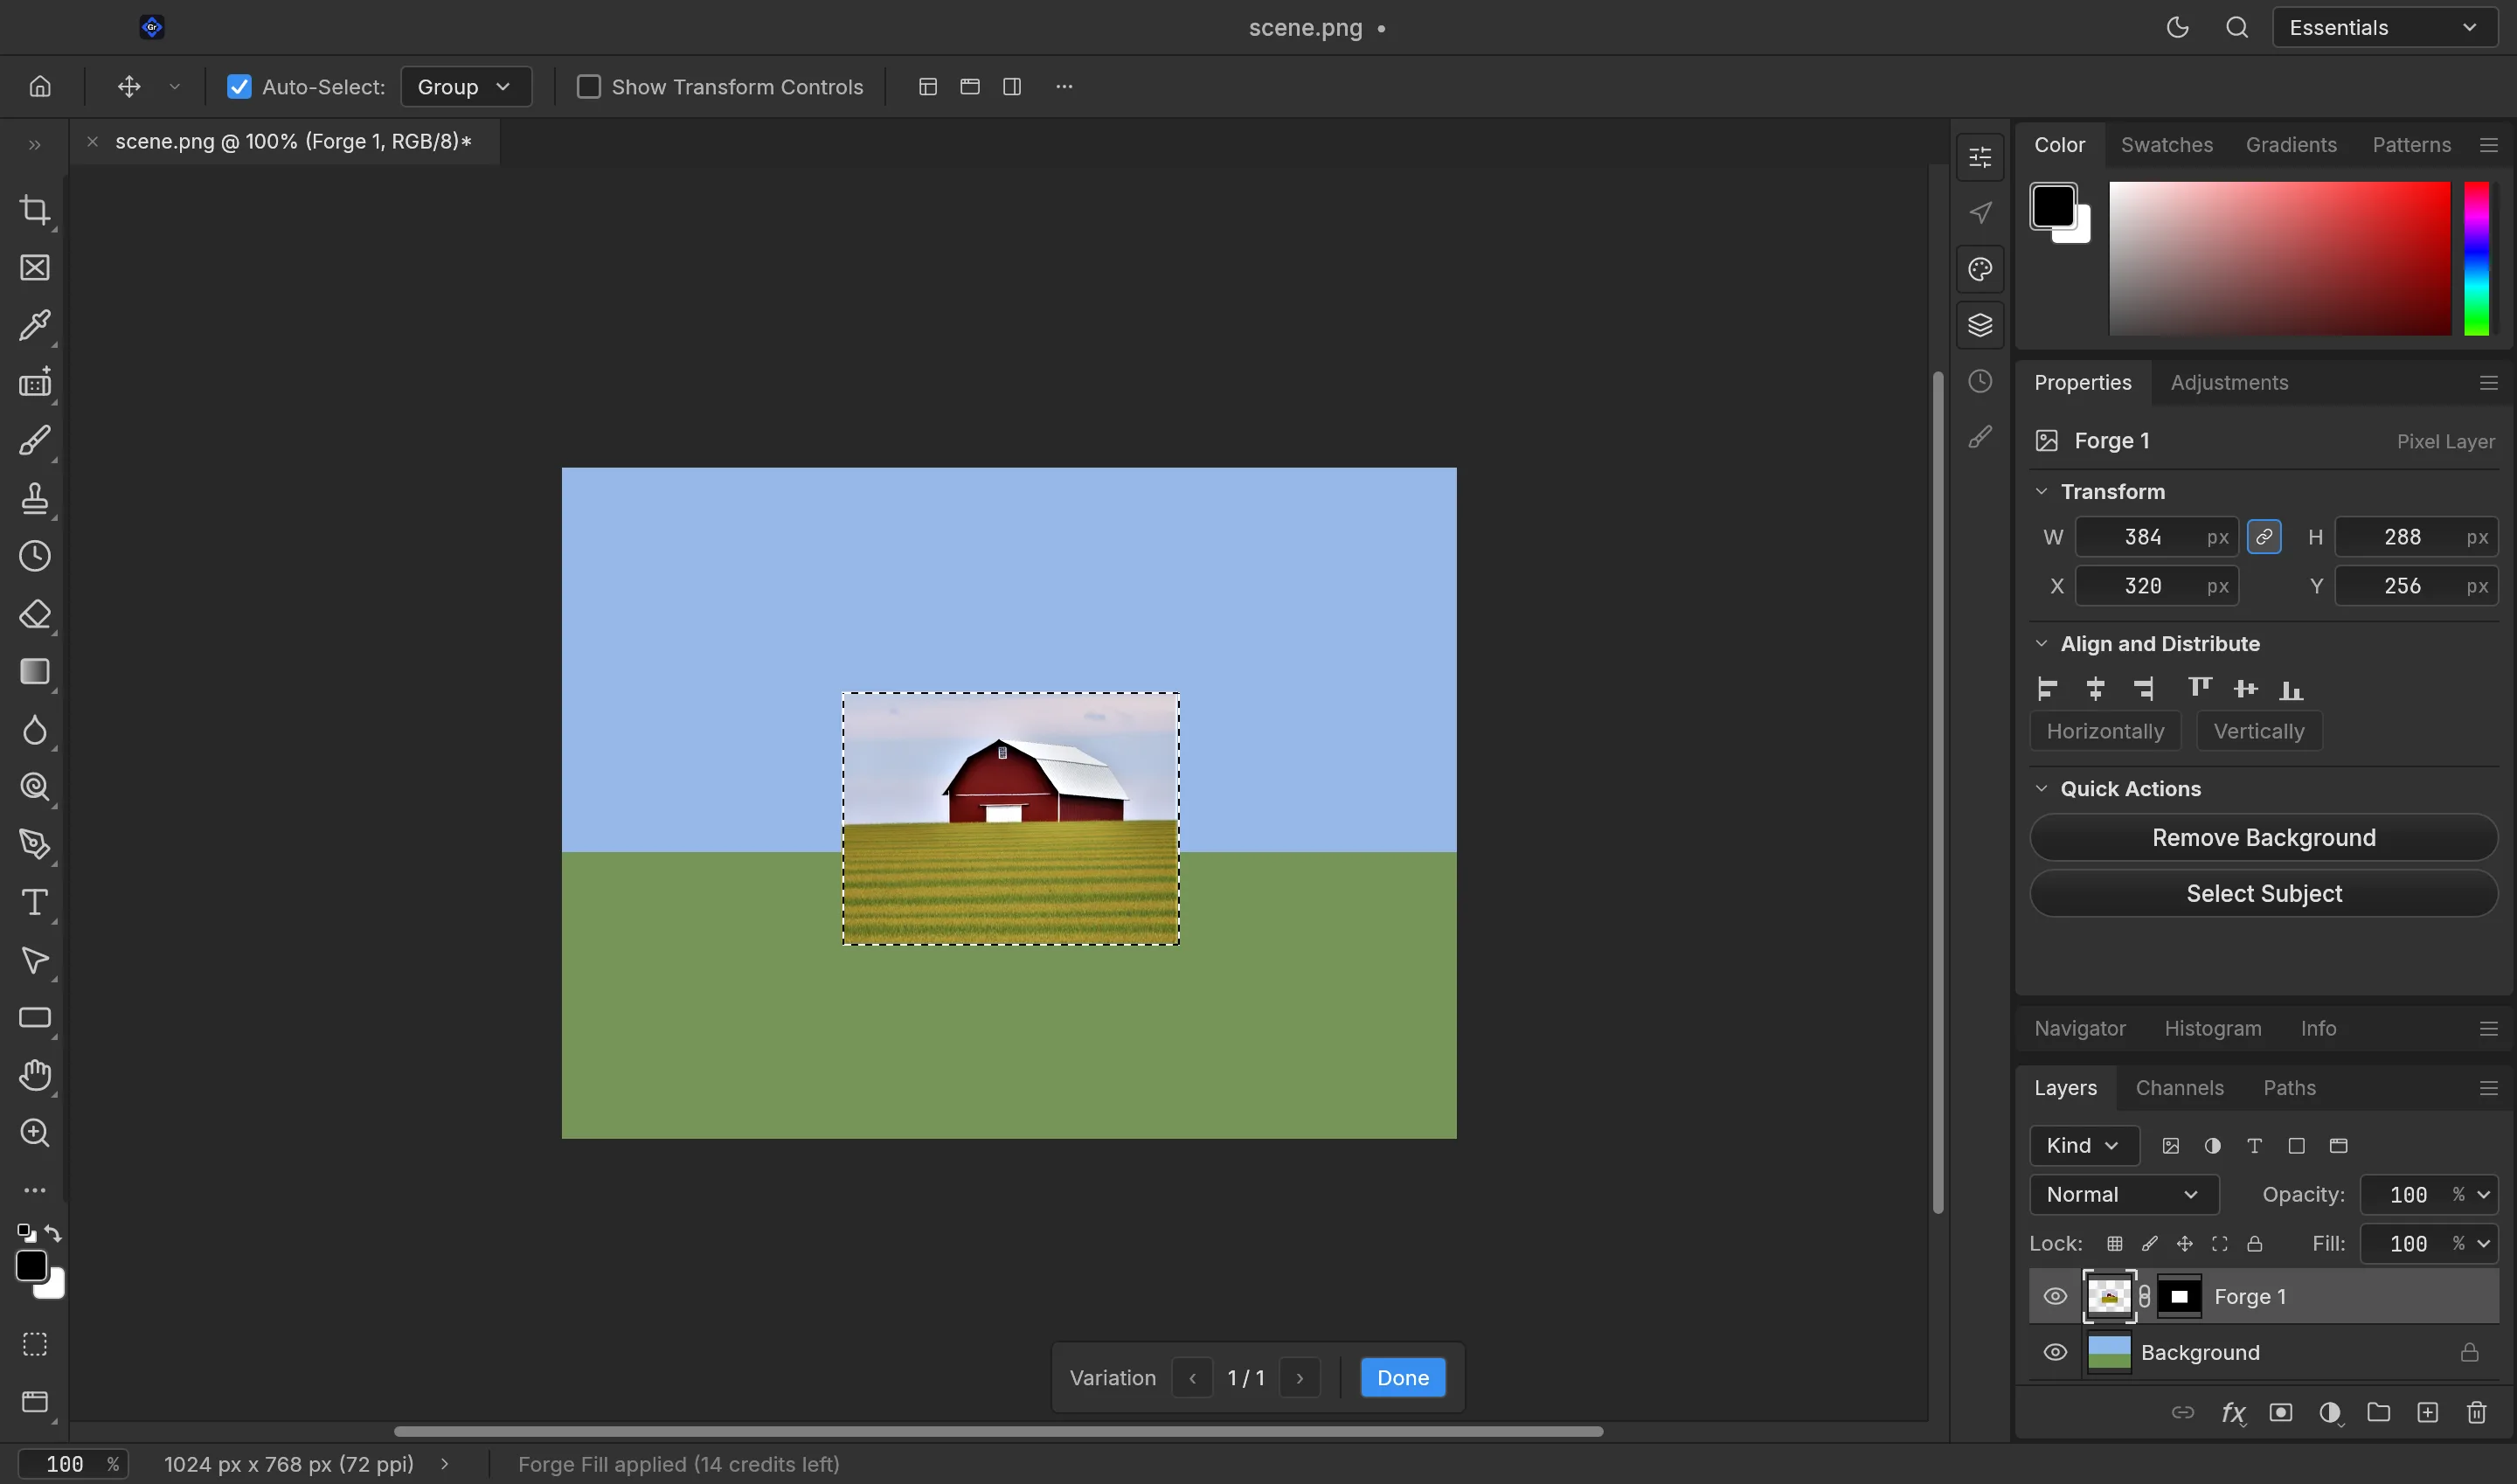Hide the Background layer
Screen dimensions: 2517x1484
2055,1352
